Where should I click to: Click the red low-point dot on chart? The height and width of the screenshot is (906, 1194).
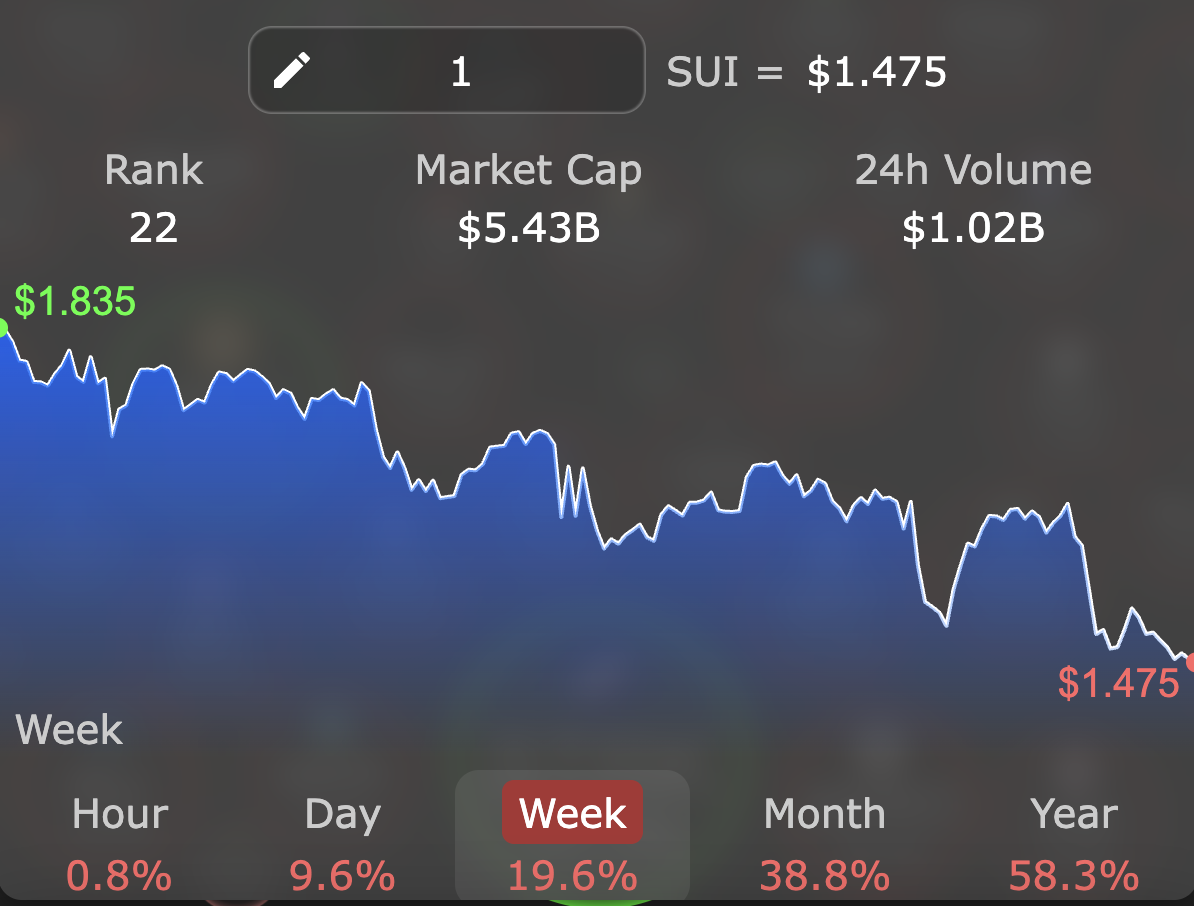(x=1190, y=661)
